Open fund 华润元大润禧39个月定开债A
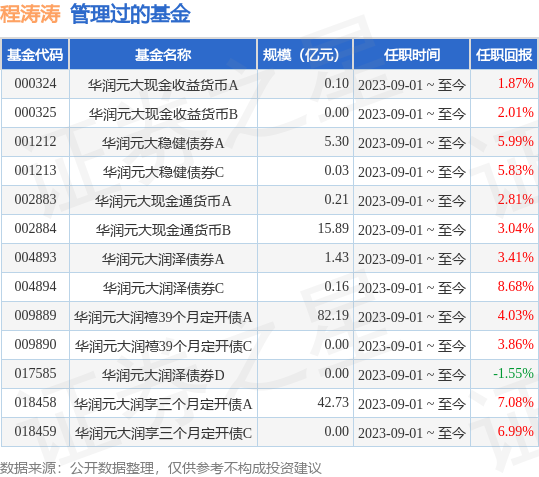This screenshot has height=477, width=539. point(163,317)
